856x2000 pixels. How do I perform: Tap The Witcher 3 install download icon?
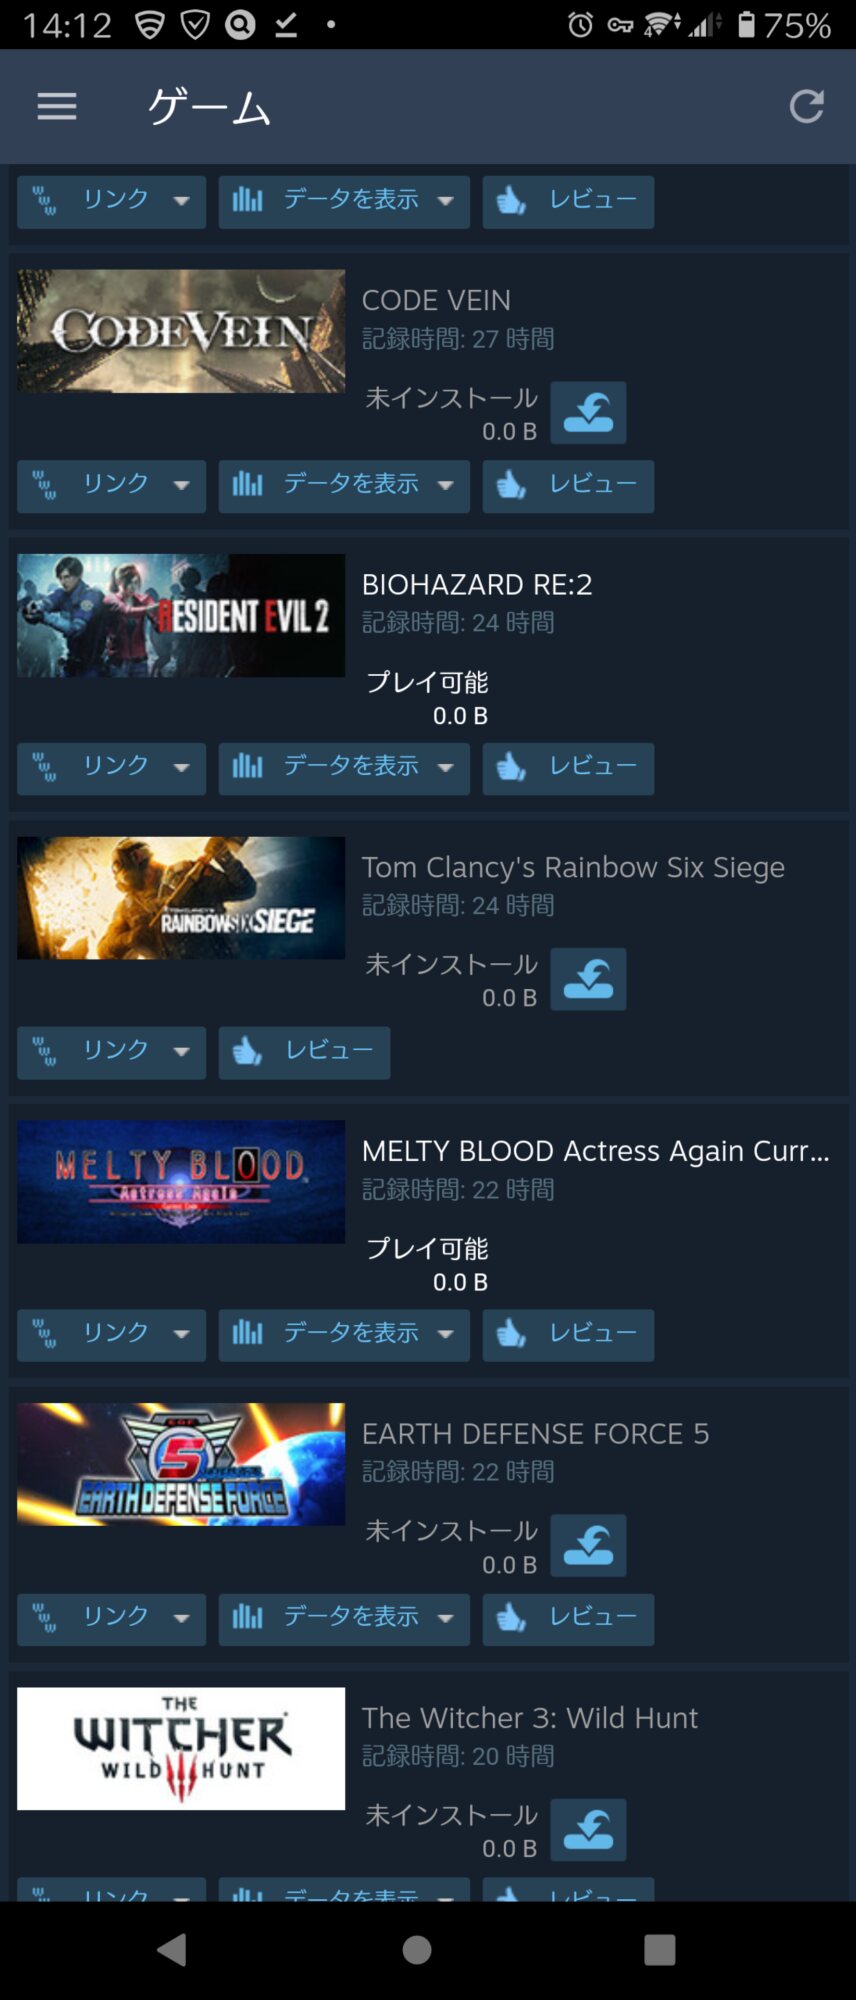coord(588,1829)
